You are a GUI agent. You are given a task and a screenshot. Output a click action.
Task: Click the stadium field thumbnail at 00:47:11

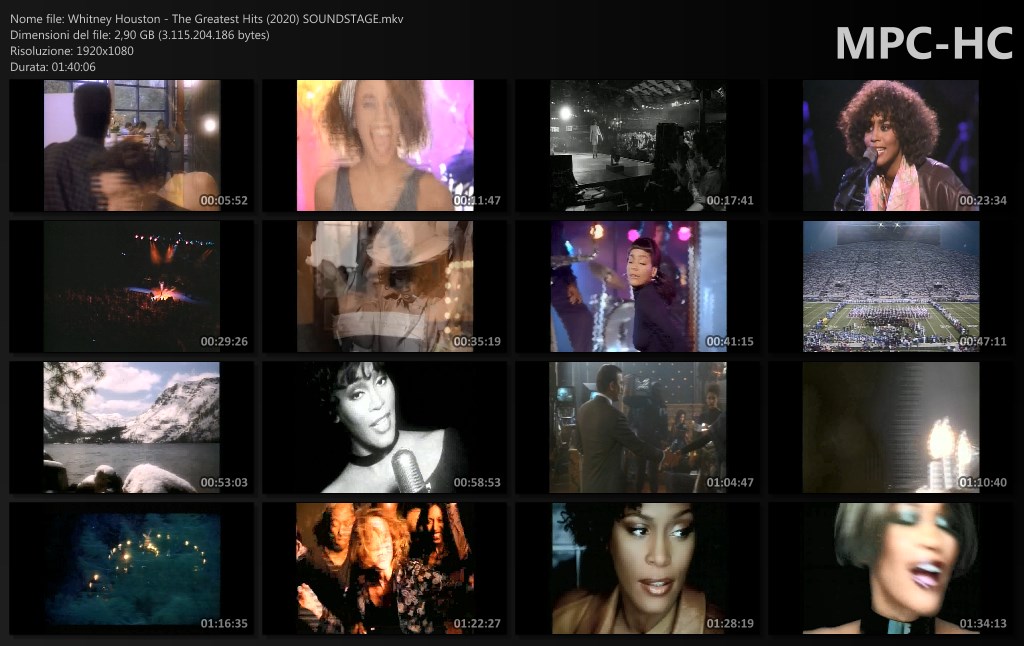point(890,286)
